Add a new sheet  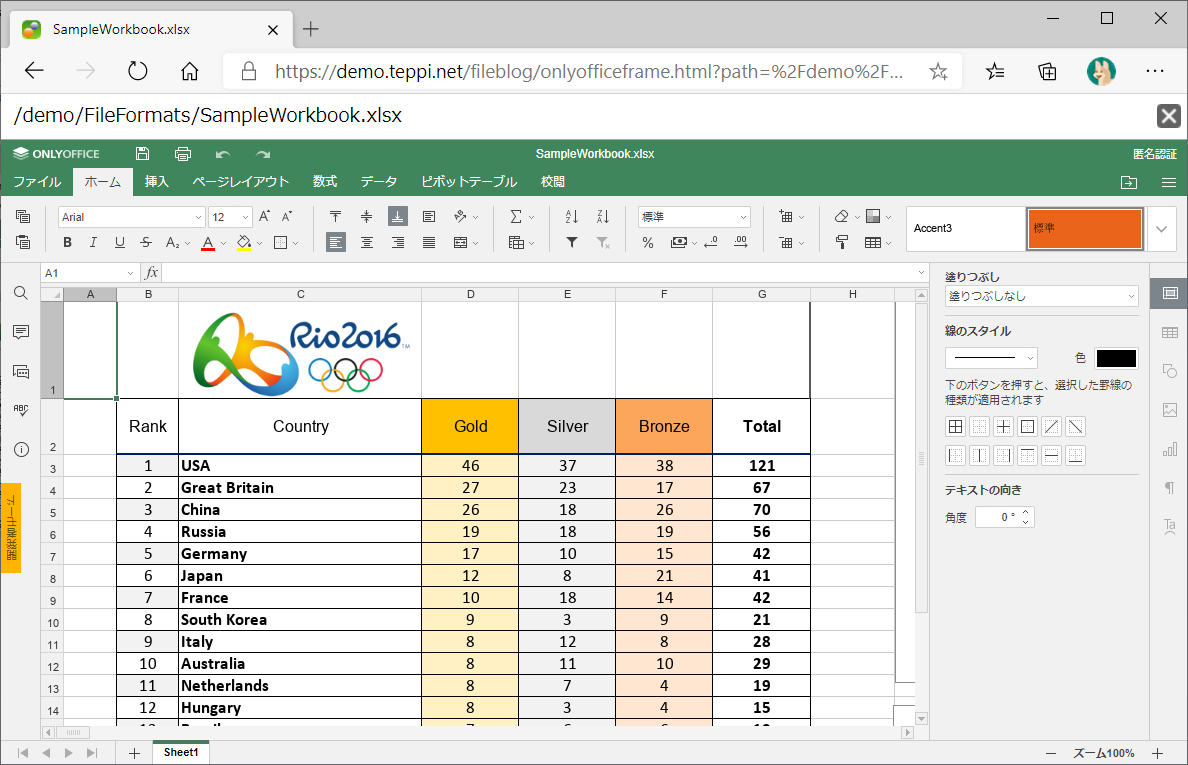[x=134, y=753]
